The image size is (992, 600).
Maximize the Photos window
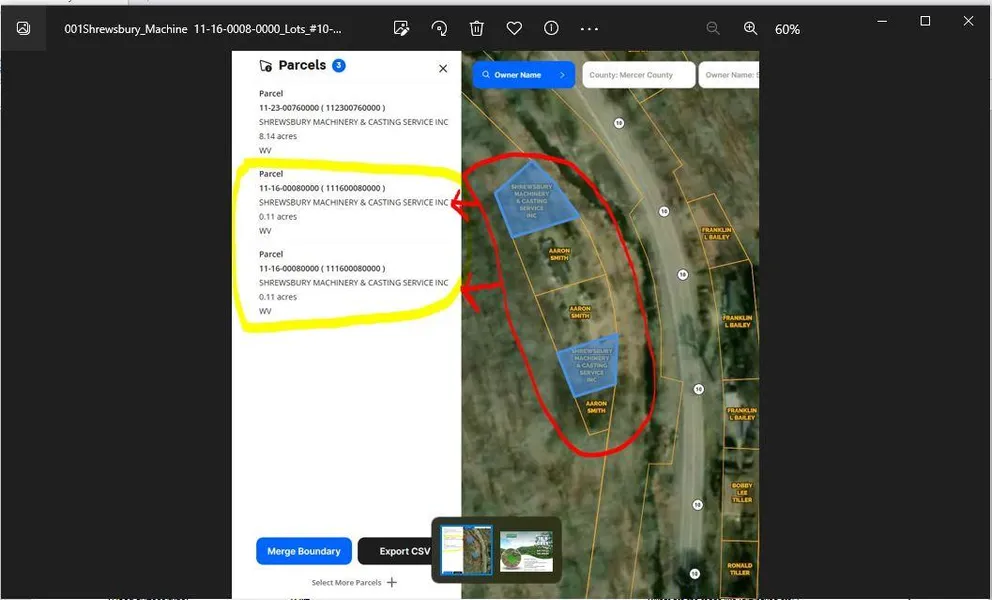coord(925,21)
